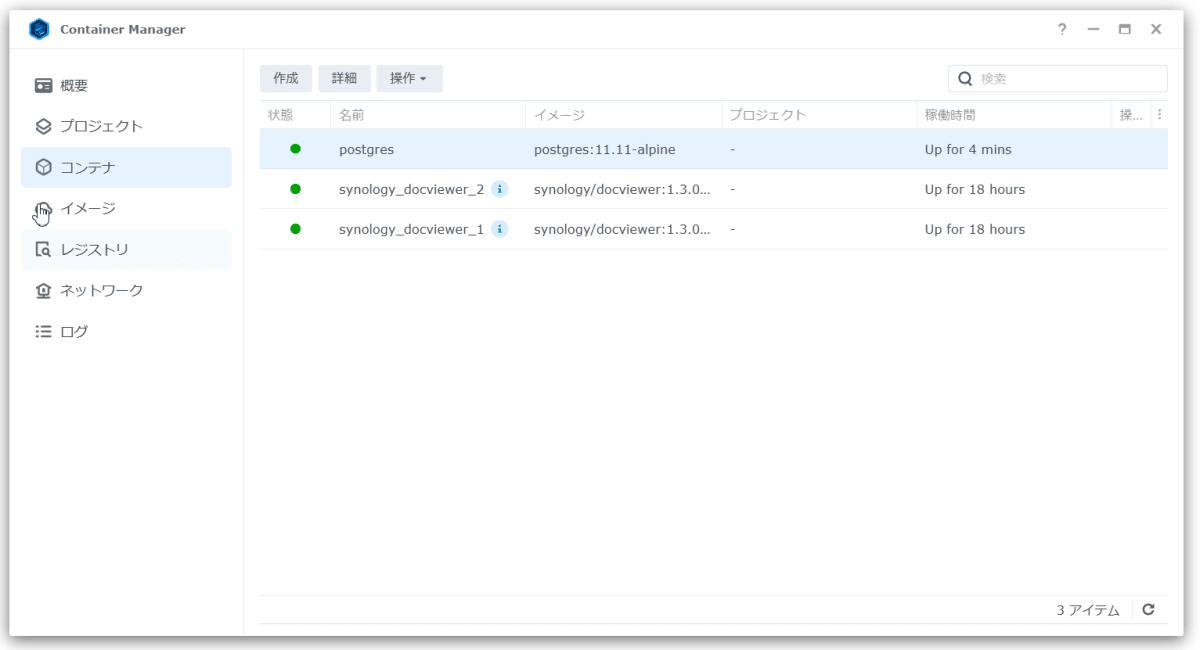Click the refresh icon at bottom right
Screen dimensions: 1200x650
click(x=1149, y=609)
